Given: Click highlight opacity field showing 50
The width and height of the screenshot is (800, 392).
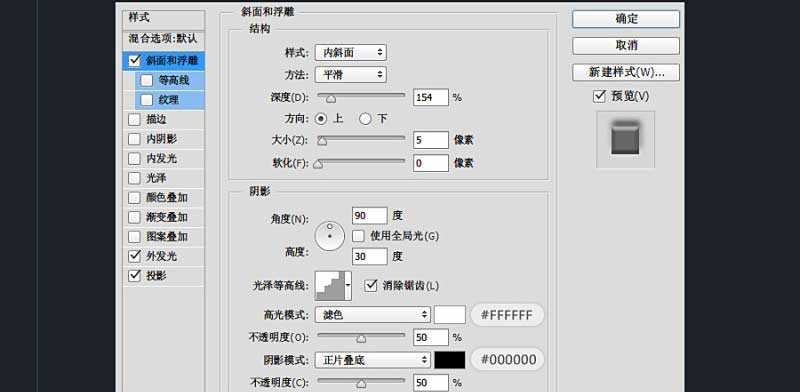Looking at the screenshot, I should (x=431, y=337).
